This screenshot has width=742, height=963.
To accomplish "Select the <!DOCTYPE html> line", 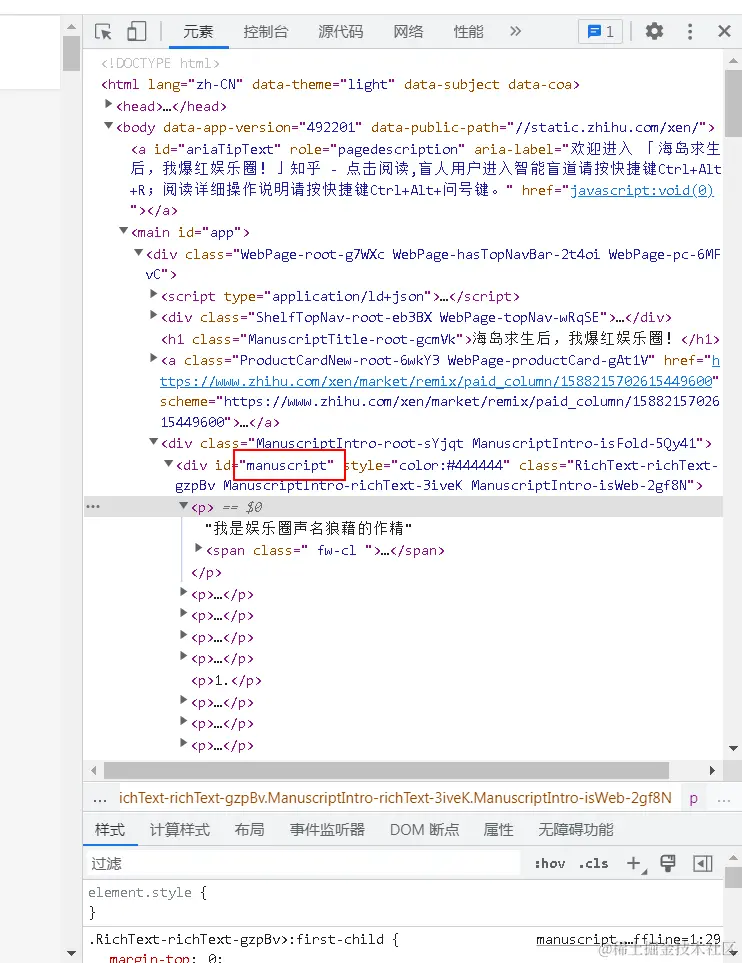I will pyautogui.click(x=160, y=63).
